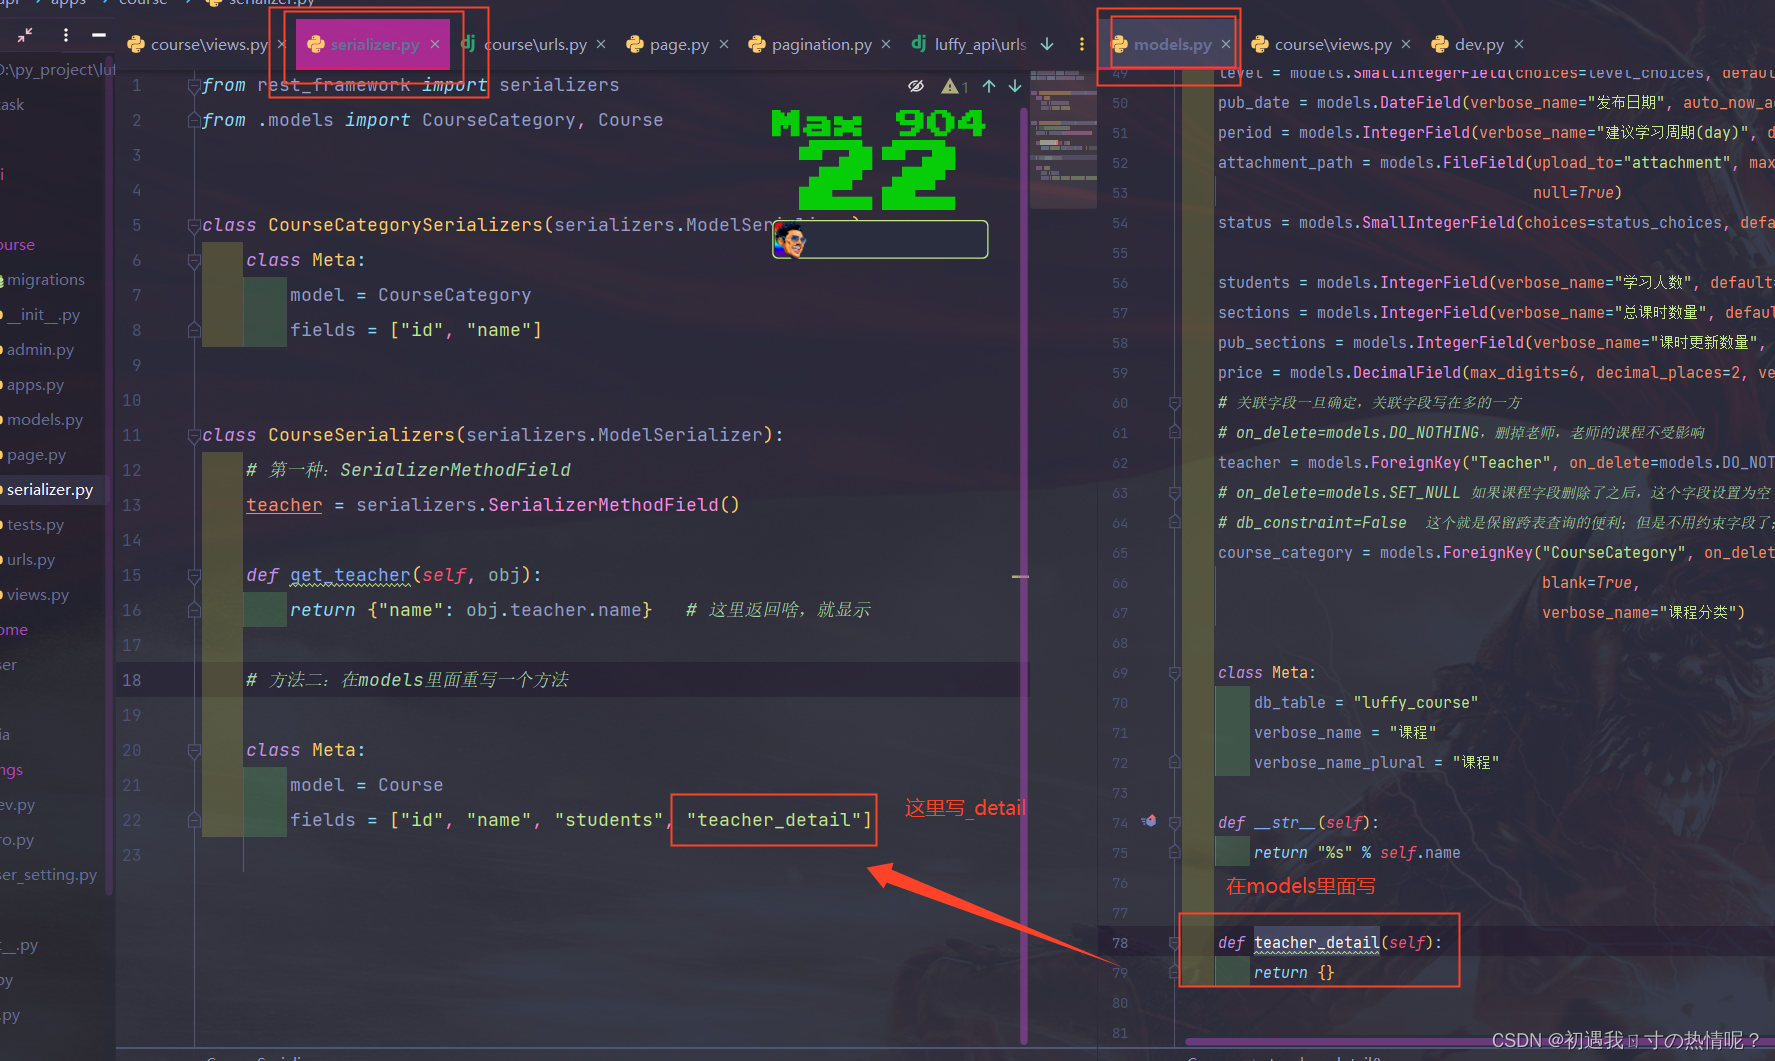Select admin.py in project tree
The width and height of the screenshot is (1775, 1061).
[x=40, y=350]
